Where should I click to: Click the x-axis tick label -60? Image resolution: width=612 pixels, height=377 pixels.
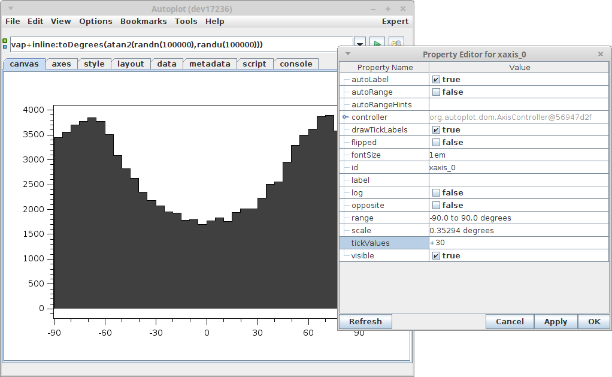click(x=105, y=333)
